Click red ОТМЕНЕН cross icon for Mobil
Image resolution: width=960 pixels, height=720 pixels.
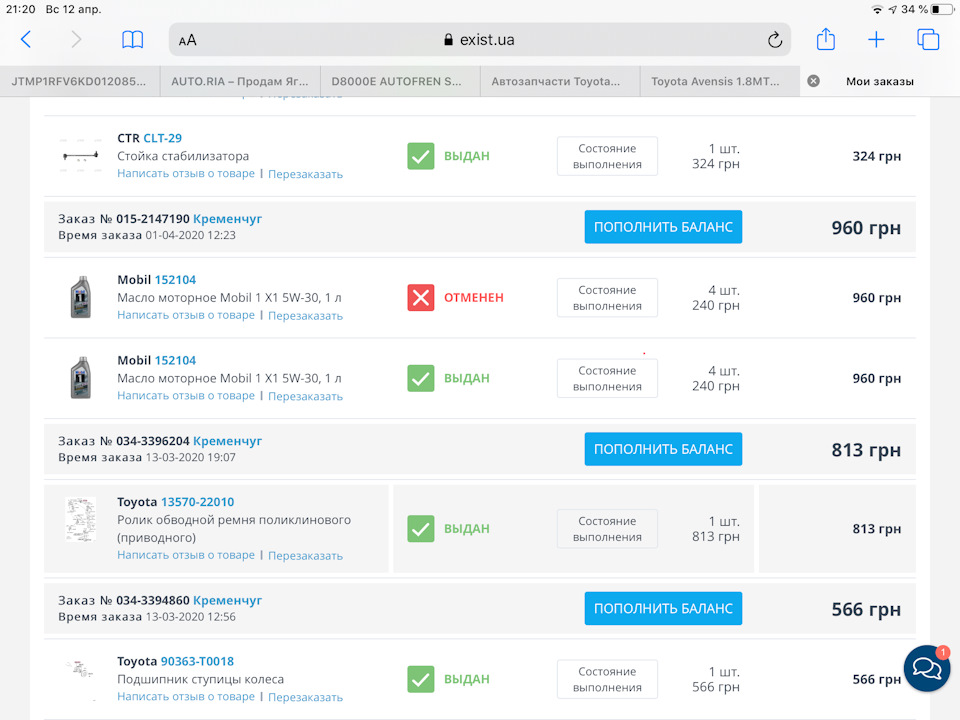(421, 298)
